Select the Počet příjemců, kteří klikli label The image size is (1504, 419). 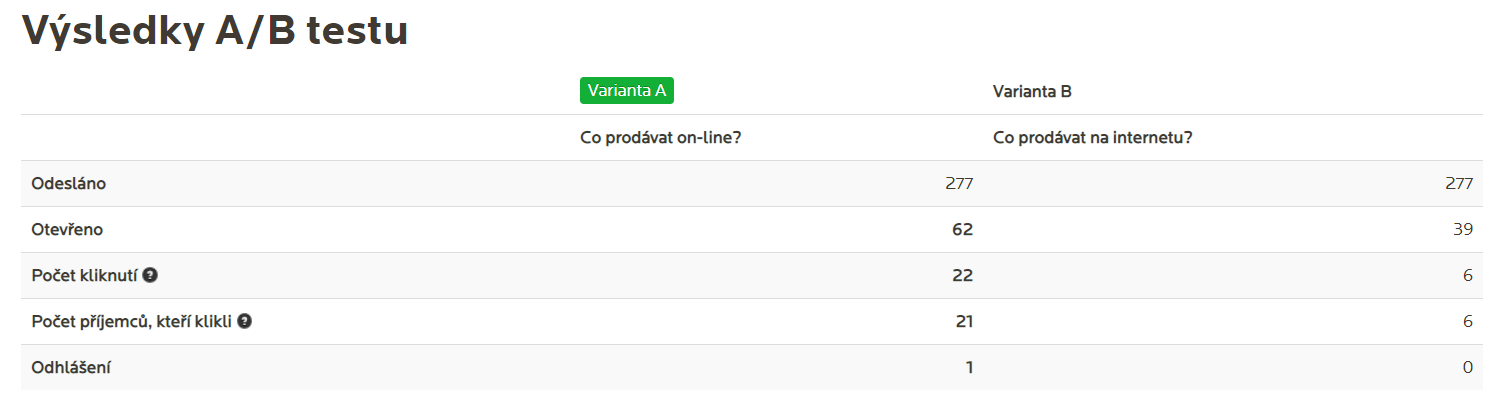[x=132, y=321]
